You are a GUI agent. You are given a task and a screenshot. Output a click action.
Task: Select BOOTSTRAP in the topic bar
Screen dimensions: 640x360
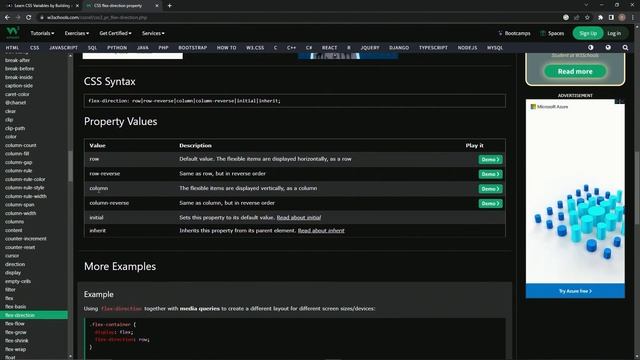193,48
